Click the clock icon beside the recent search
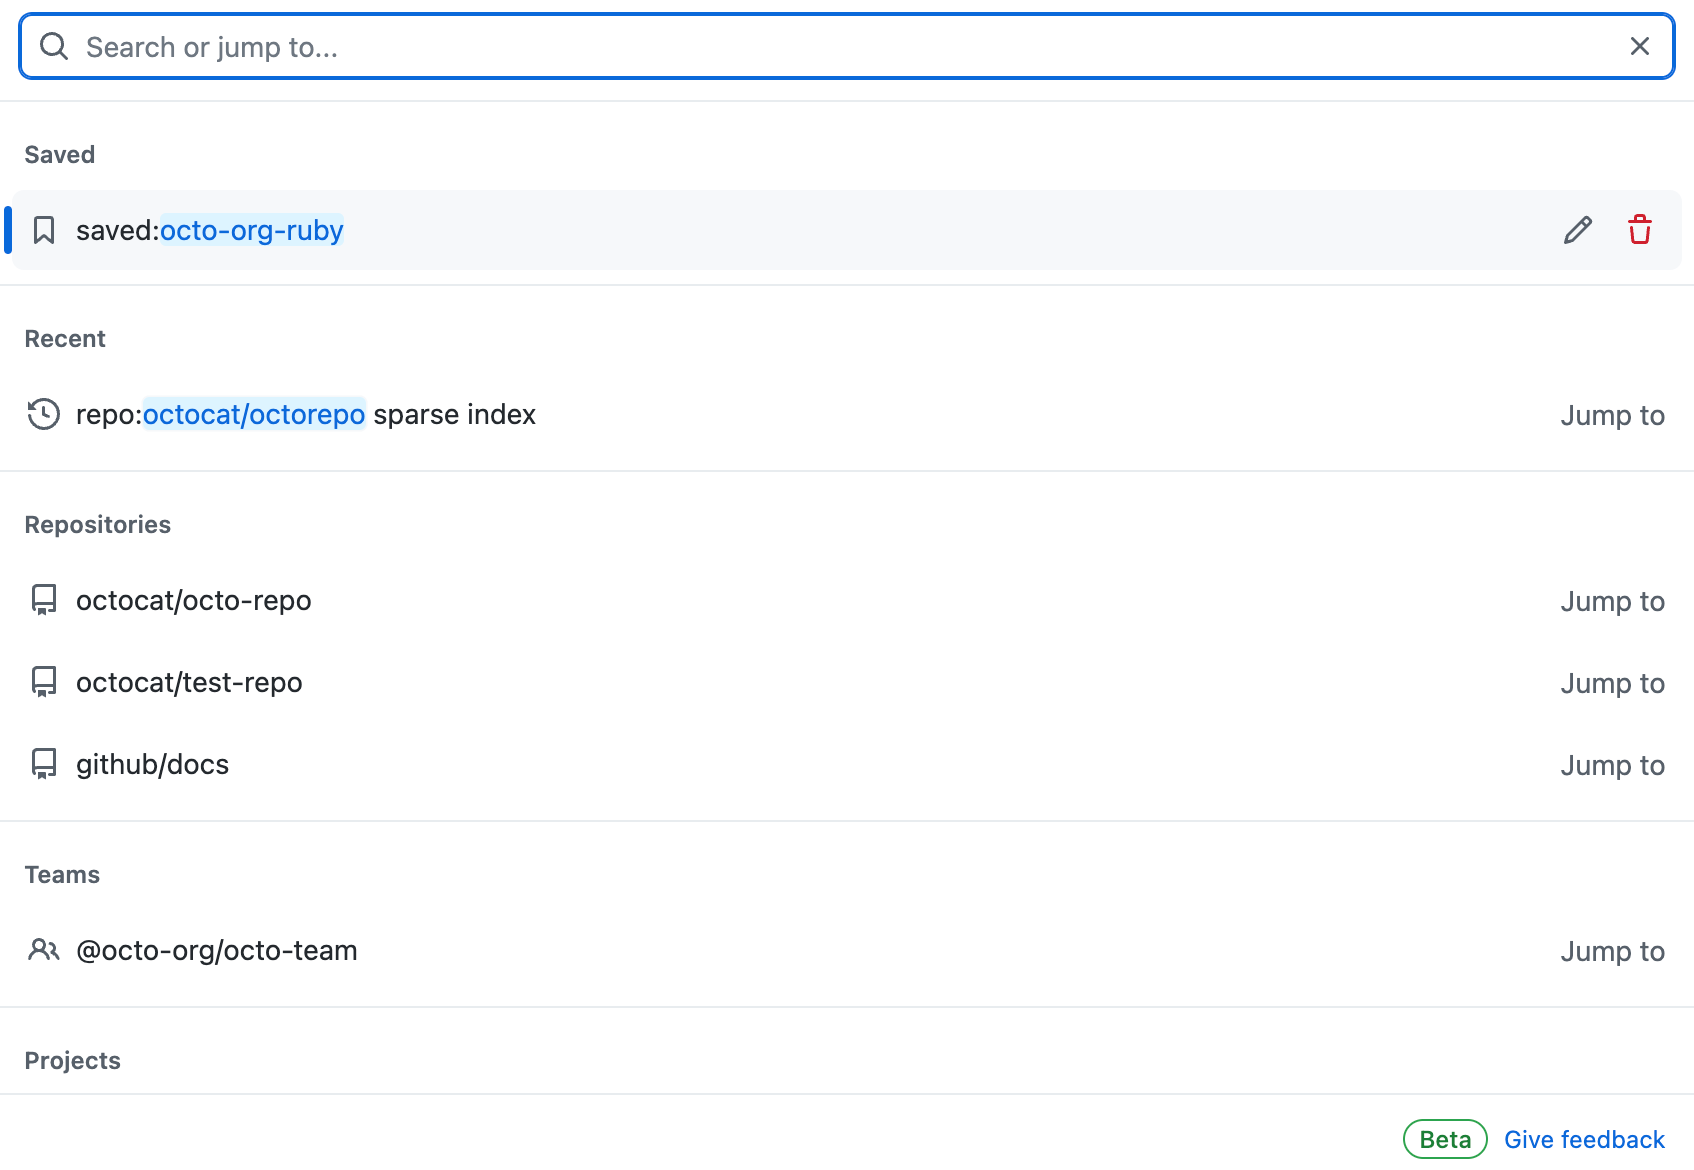The width and height of the screenshot is (1694, 1170). pyautogui.click(x=43, y=414)
